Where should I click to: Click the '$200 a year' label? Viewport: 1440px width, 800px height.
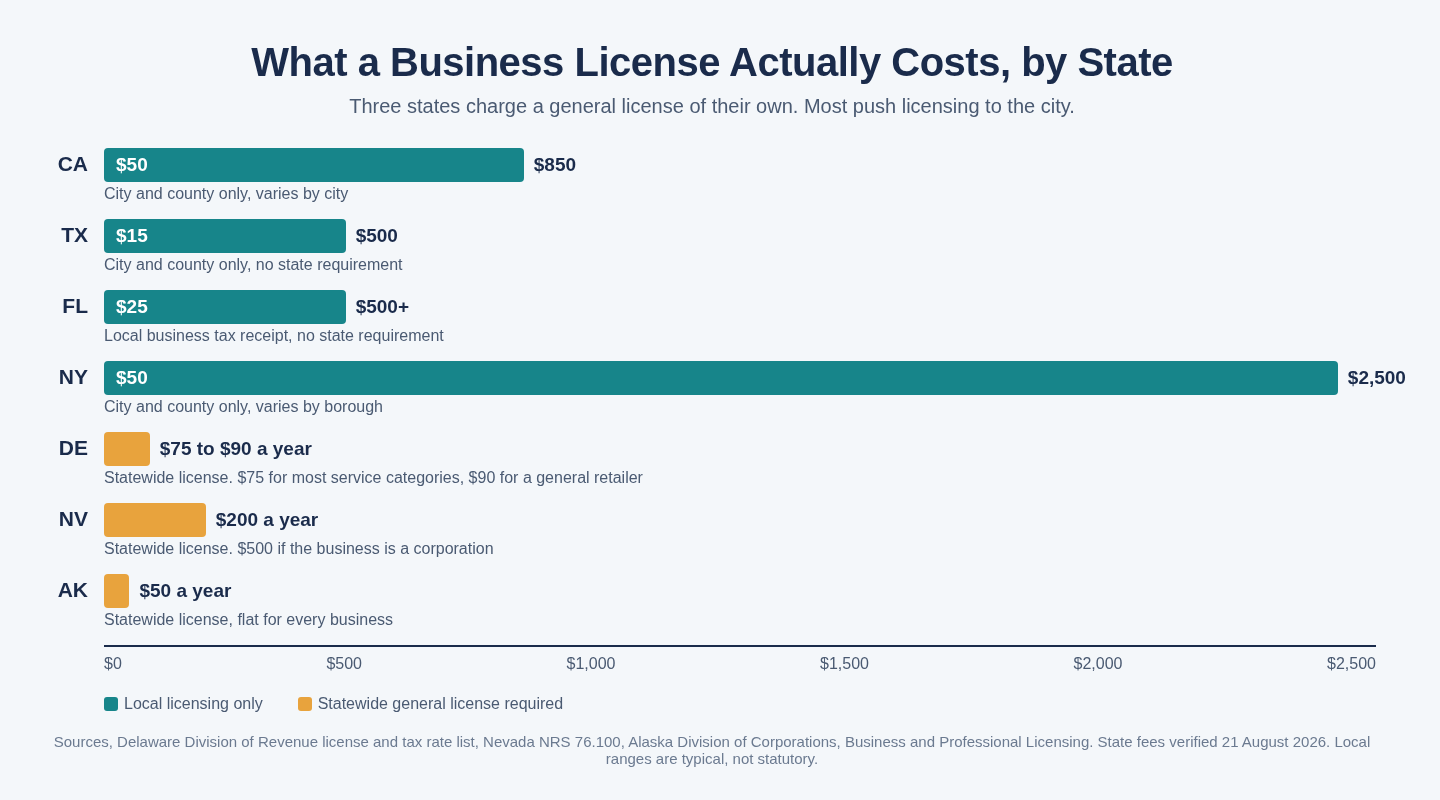pos(267,520)
